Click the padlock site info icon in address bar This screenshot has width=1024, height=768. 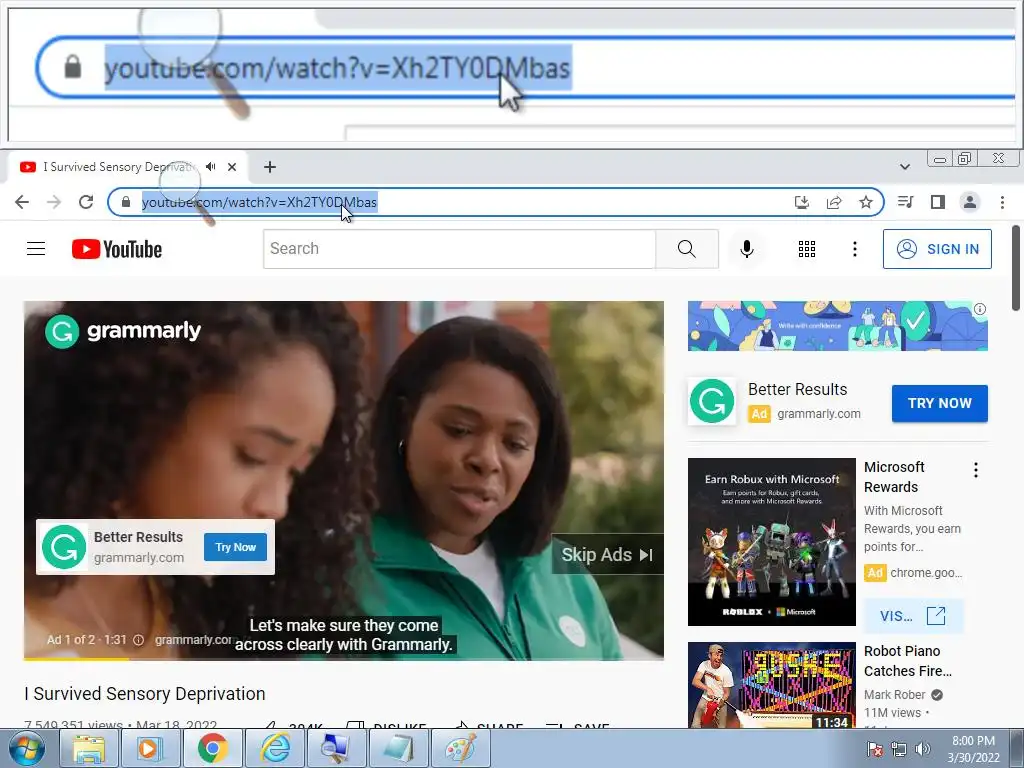pos(125,202)
